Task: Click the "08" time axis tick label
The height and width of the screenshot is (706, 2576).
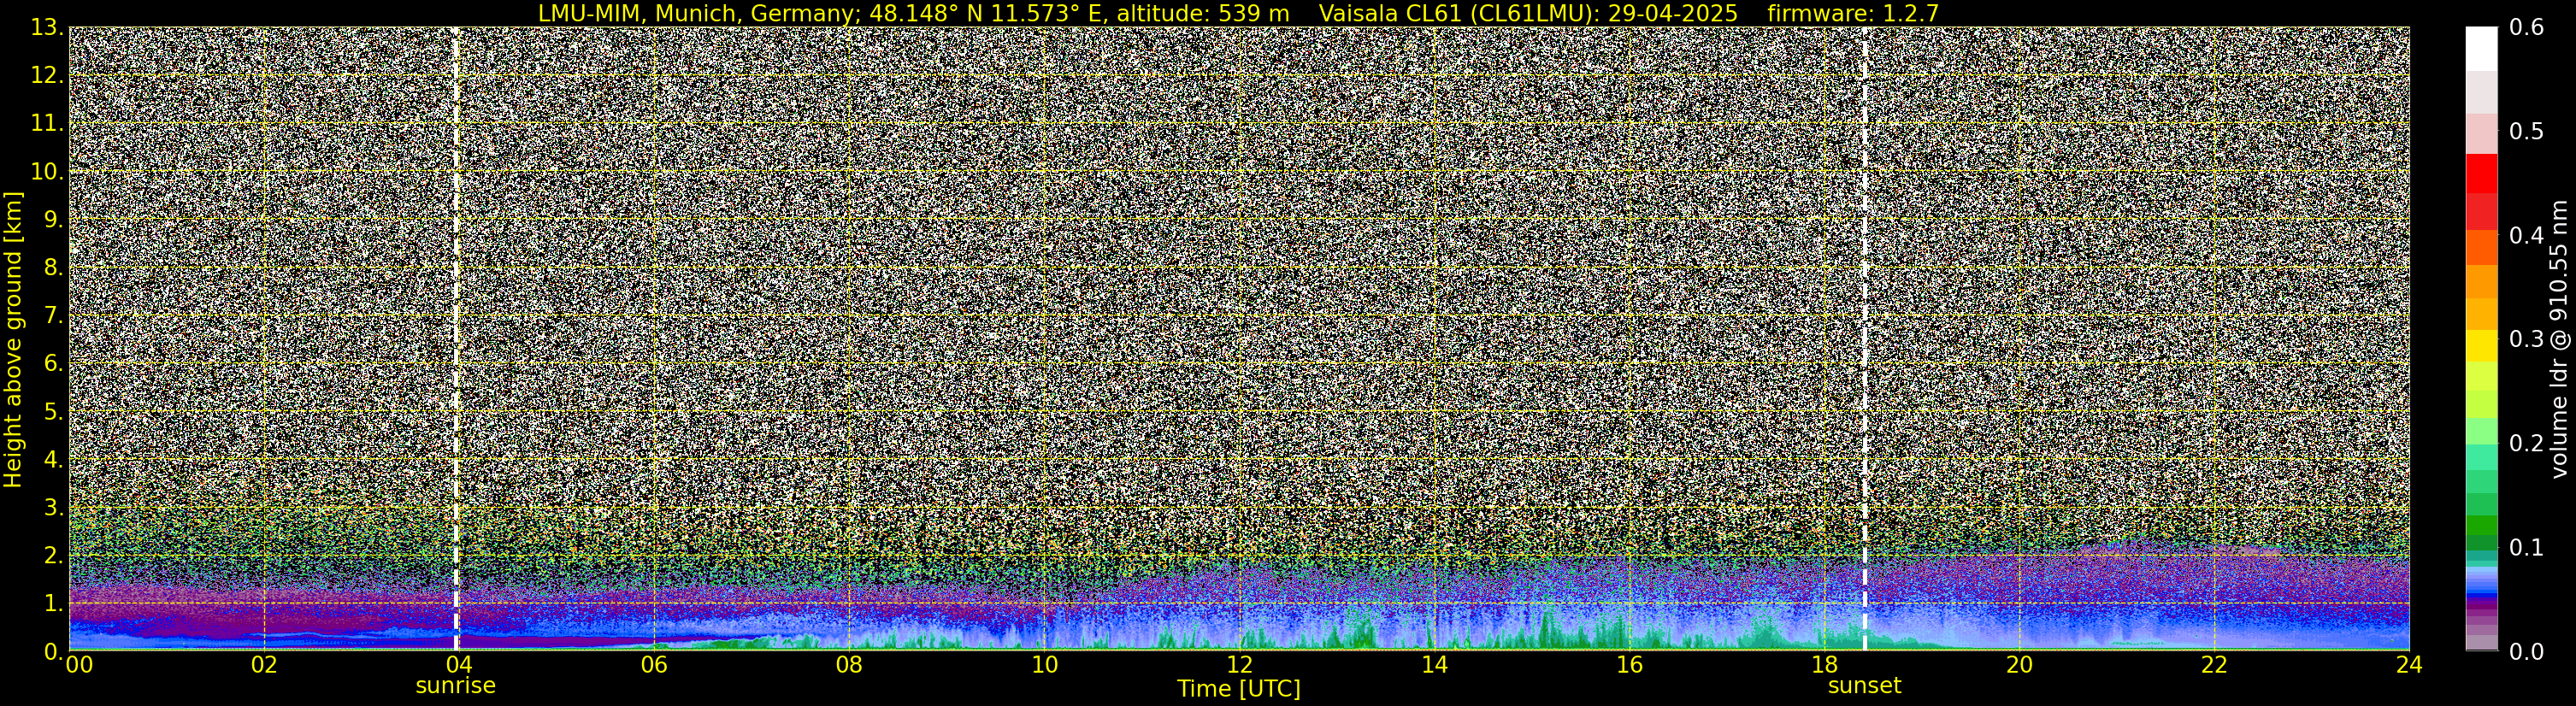Action: (849, 665)
